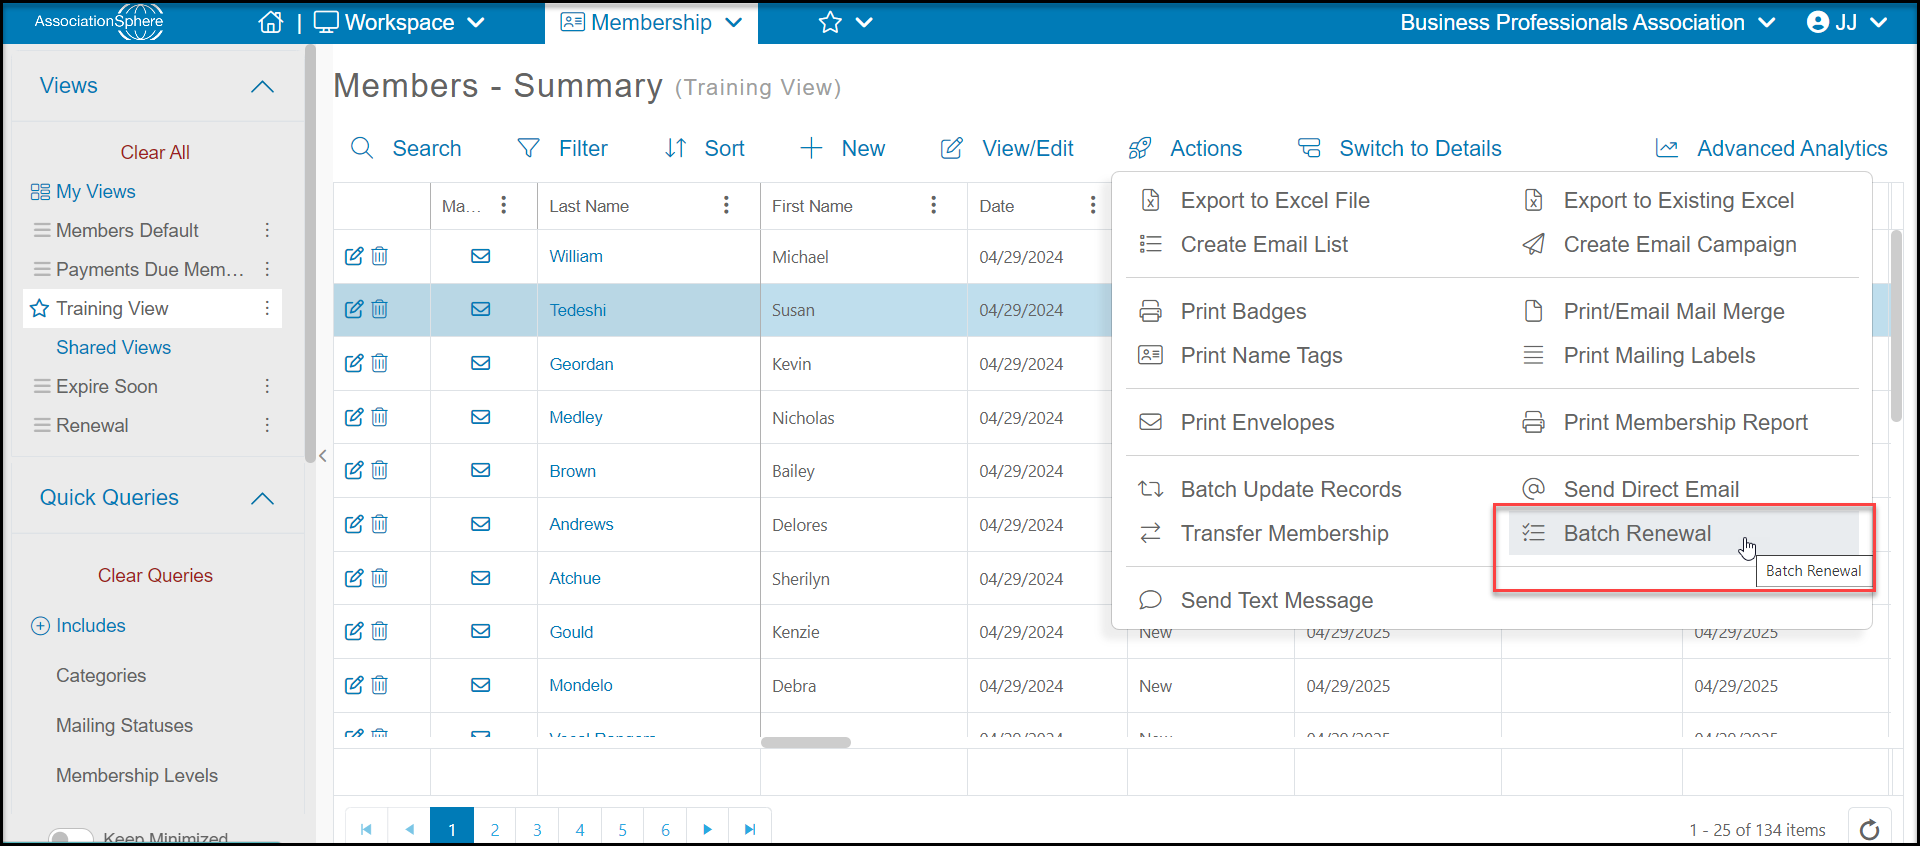Open Last Name column options menu
The width and height of the screenshot is (1920, 846).
[x=726, y=205]
